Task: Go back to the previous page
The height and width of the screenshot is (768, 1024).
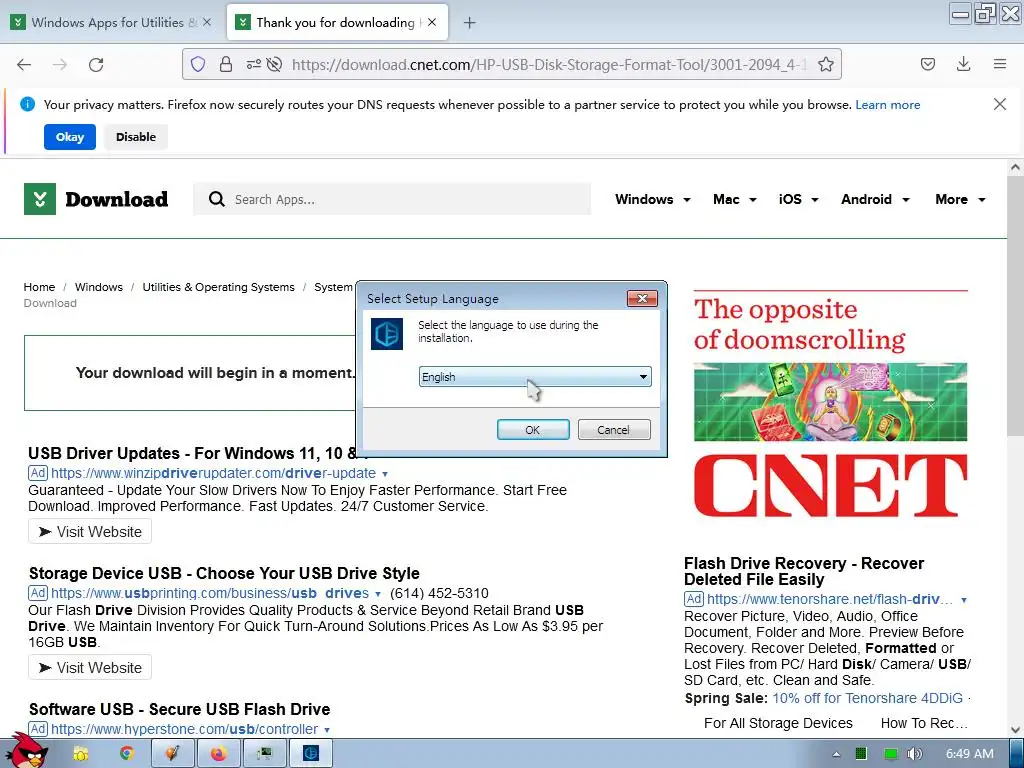Action: click(24, 65)
